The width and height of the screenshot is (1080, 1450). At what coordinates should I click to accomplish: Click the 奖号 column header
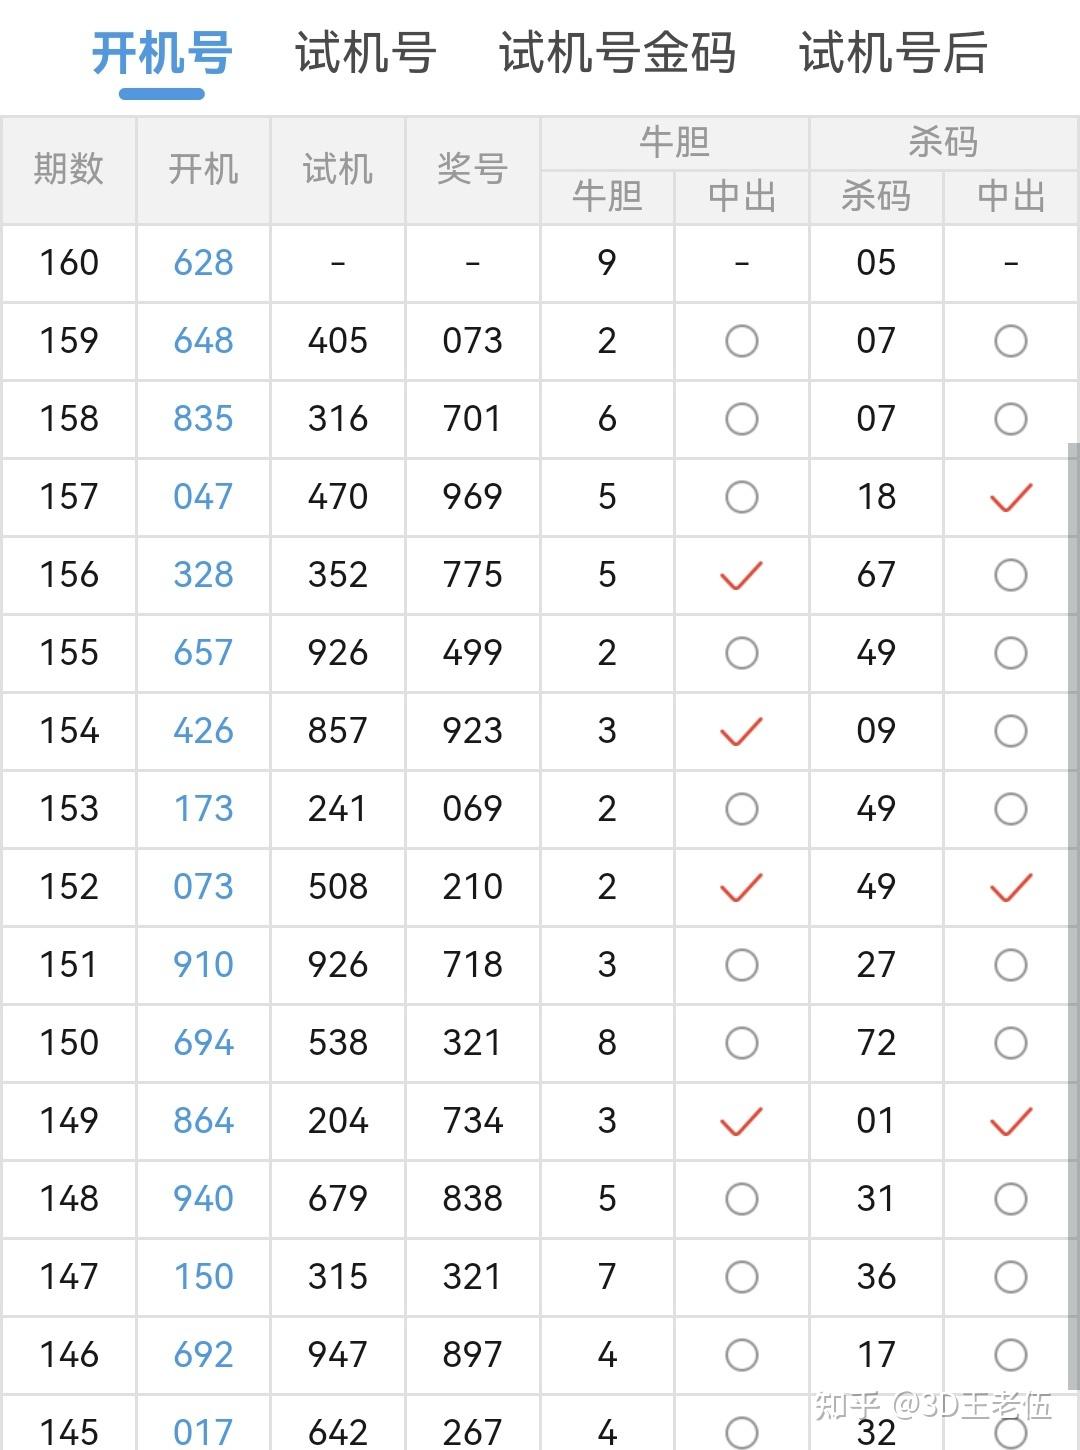click(472, 169)
